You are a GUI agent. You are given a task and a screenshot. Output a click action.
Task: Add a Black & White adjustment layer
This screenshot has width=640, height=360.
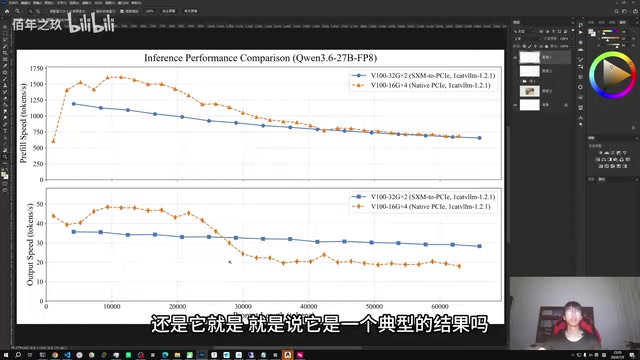click(609, 159)
